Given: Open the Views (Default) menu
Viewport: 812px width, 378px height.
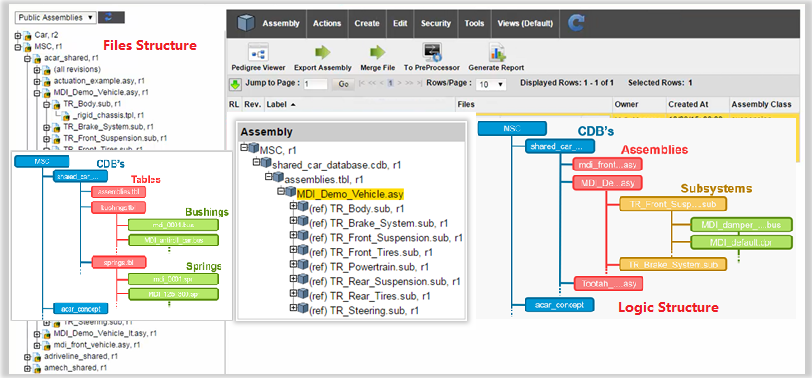Looking at the screenshot, I should click(525, 23).
